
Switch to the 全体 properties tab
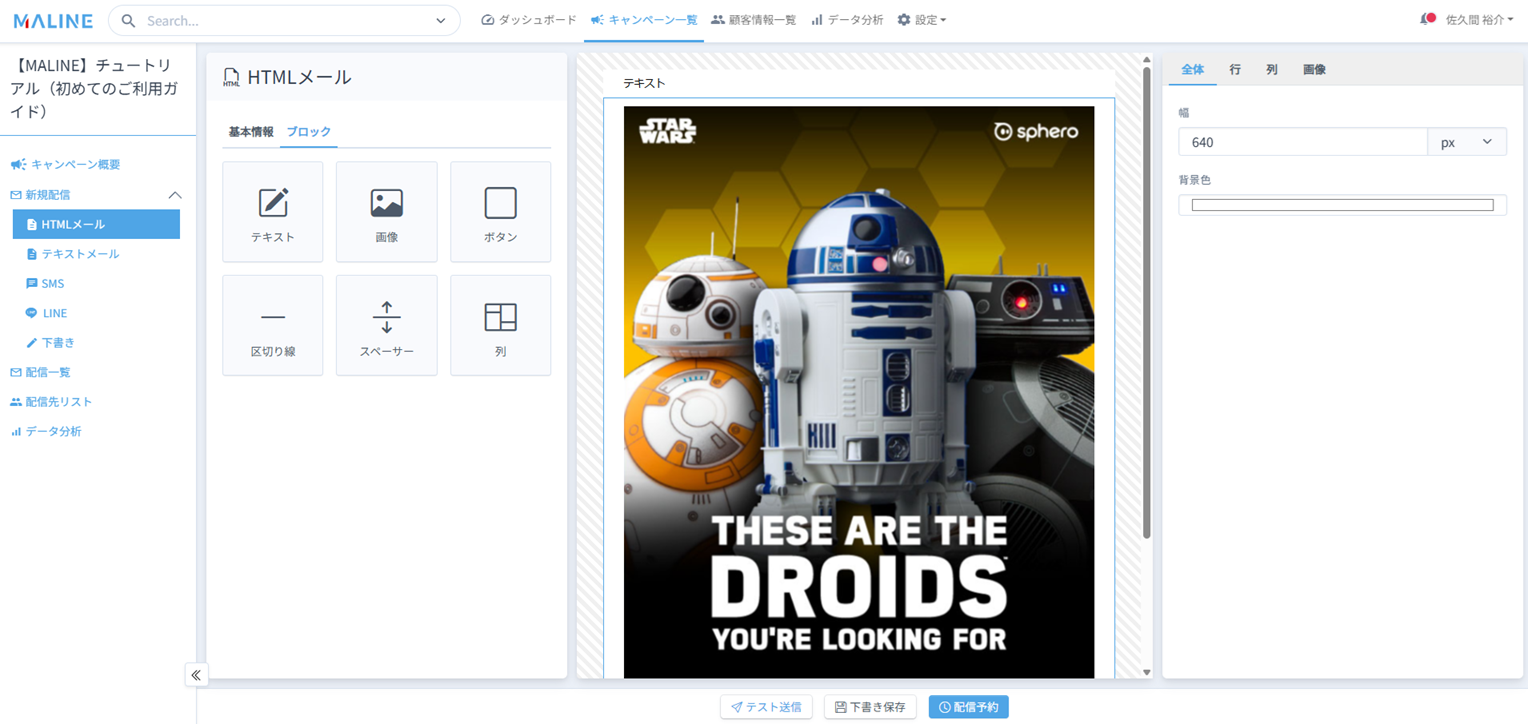click(1193, 70)
